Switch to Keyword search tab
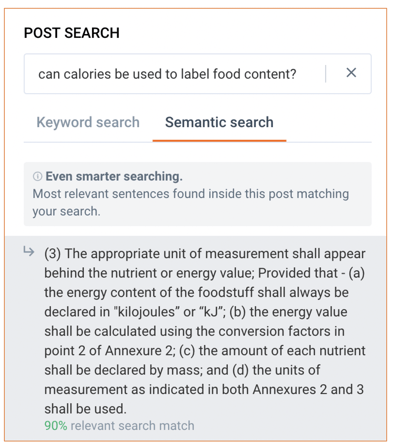This screenshot has width=395, height=447. [x=88, y=122]
